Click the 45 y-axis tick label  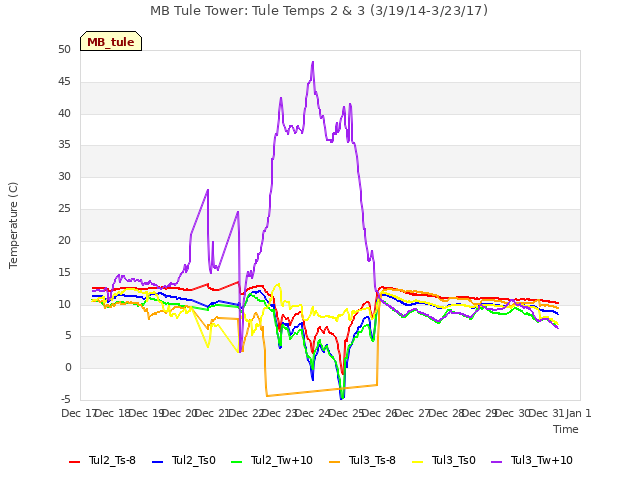[64, 82]
